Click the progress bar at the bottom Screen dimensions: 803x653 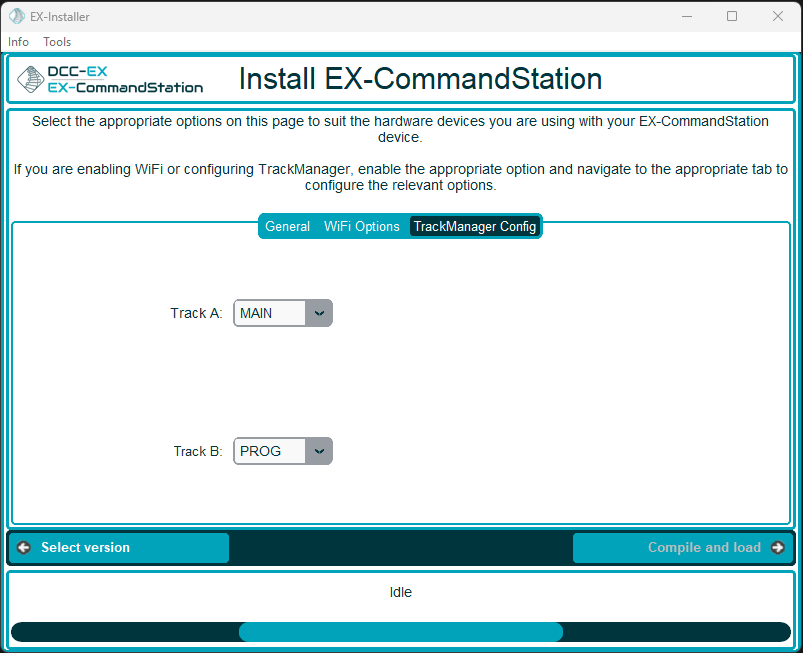click(401, 632)
